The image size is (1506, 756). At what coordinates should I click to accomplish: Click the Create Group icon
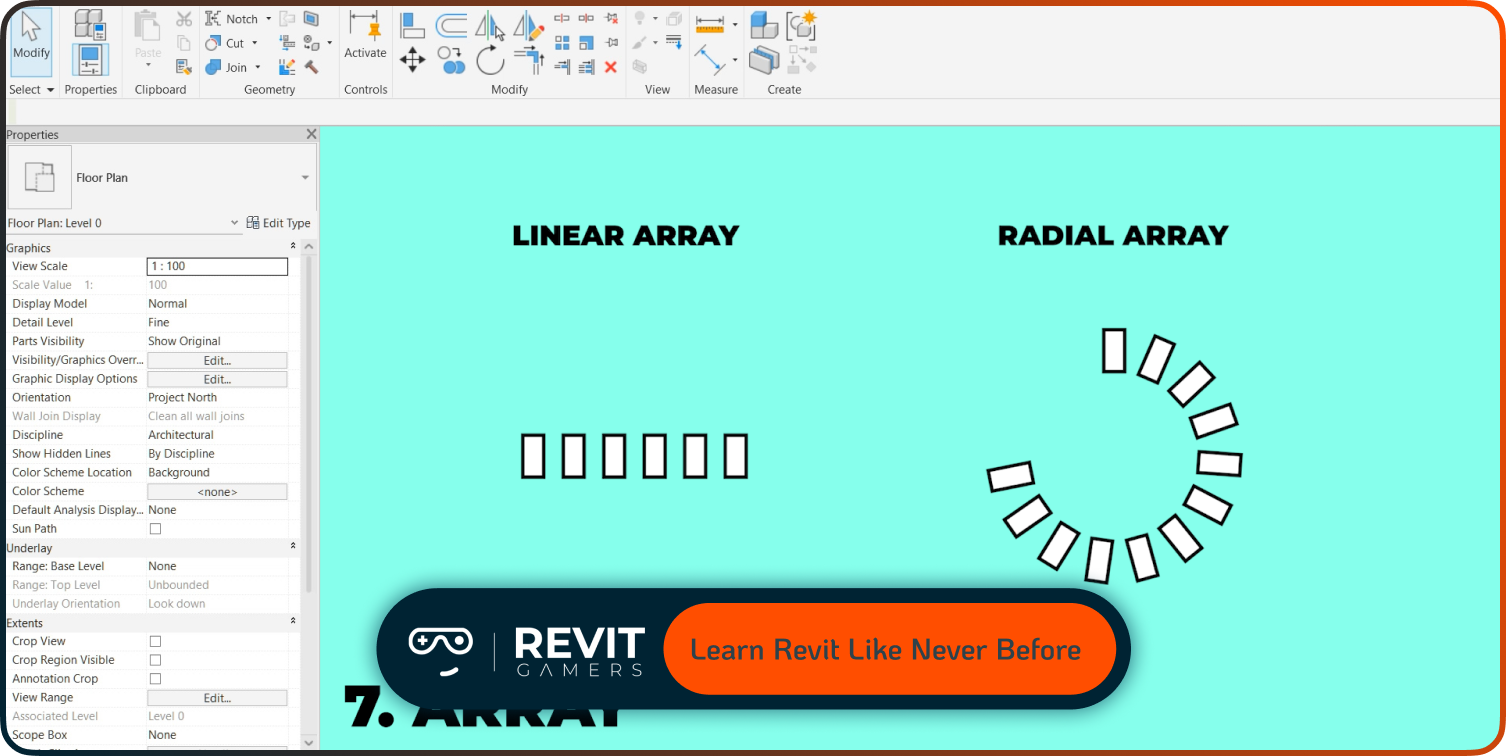[x=802, y=25]
